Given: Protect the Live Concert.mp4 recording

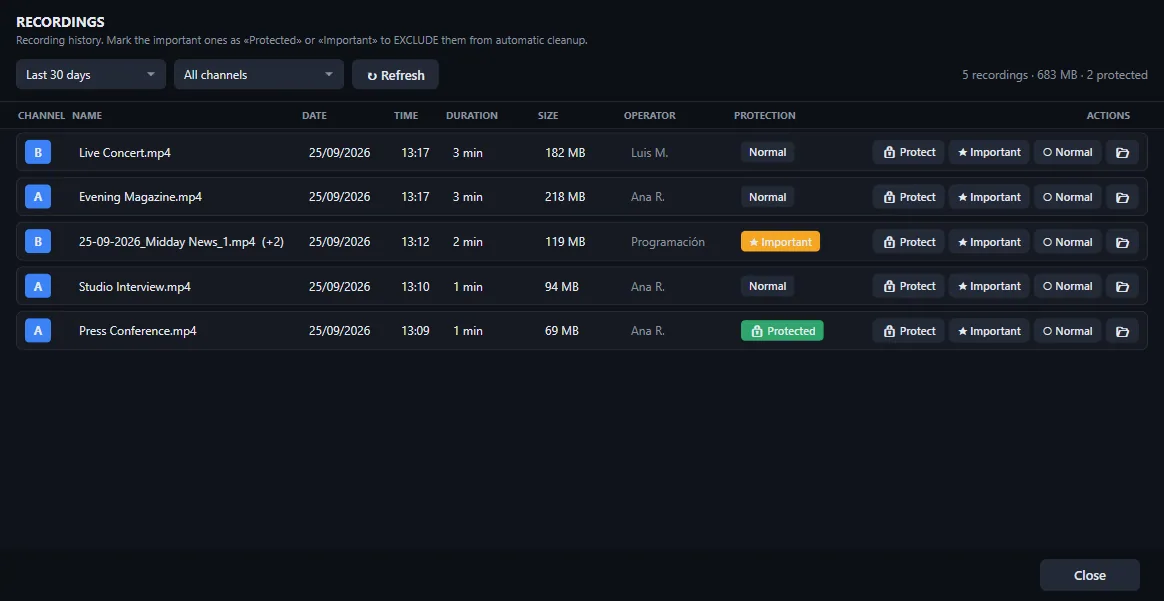Looking at the screenshot, I should tap(909, 152).
